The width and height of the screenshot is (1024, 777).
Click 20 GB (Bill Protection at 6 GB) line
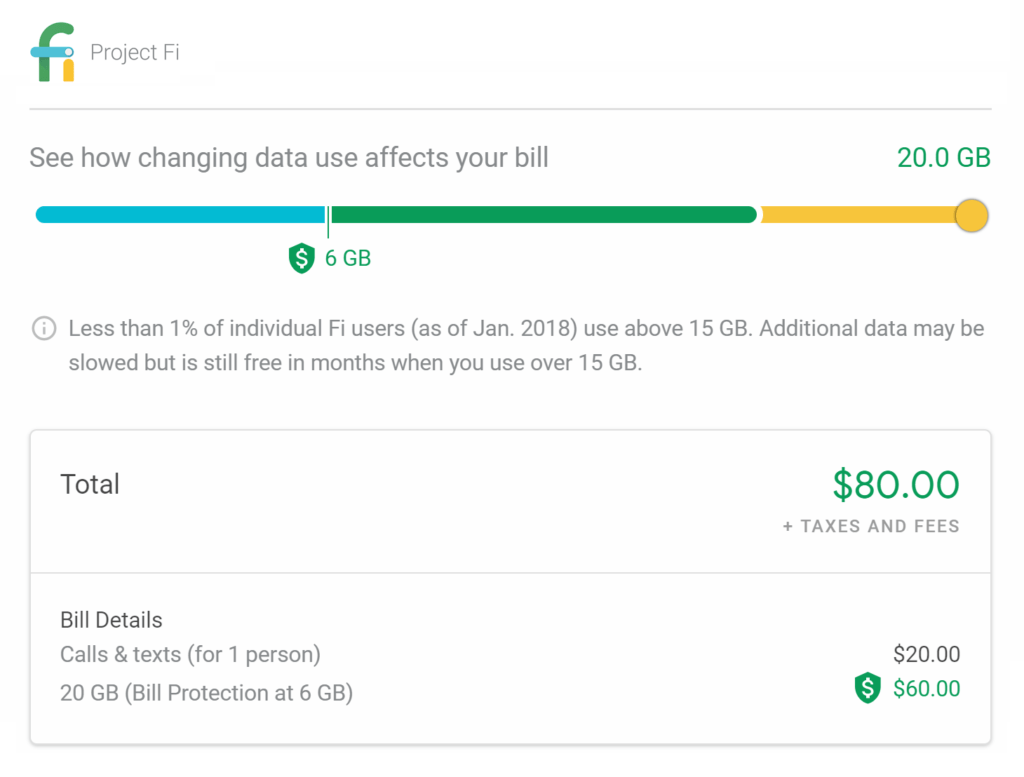tap(206, 693)
